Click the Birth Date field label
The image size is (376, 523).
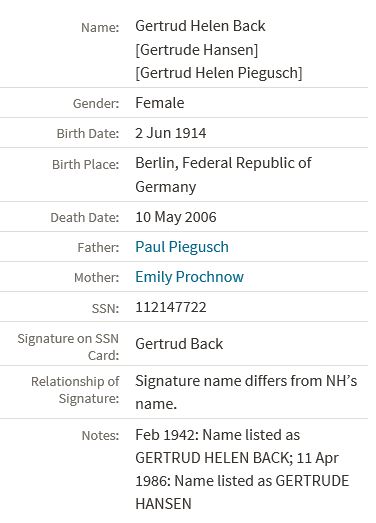pyautogui.click(x=88, y=134)
